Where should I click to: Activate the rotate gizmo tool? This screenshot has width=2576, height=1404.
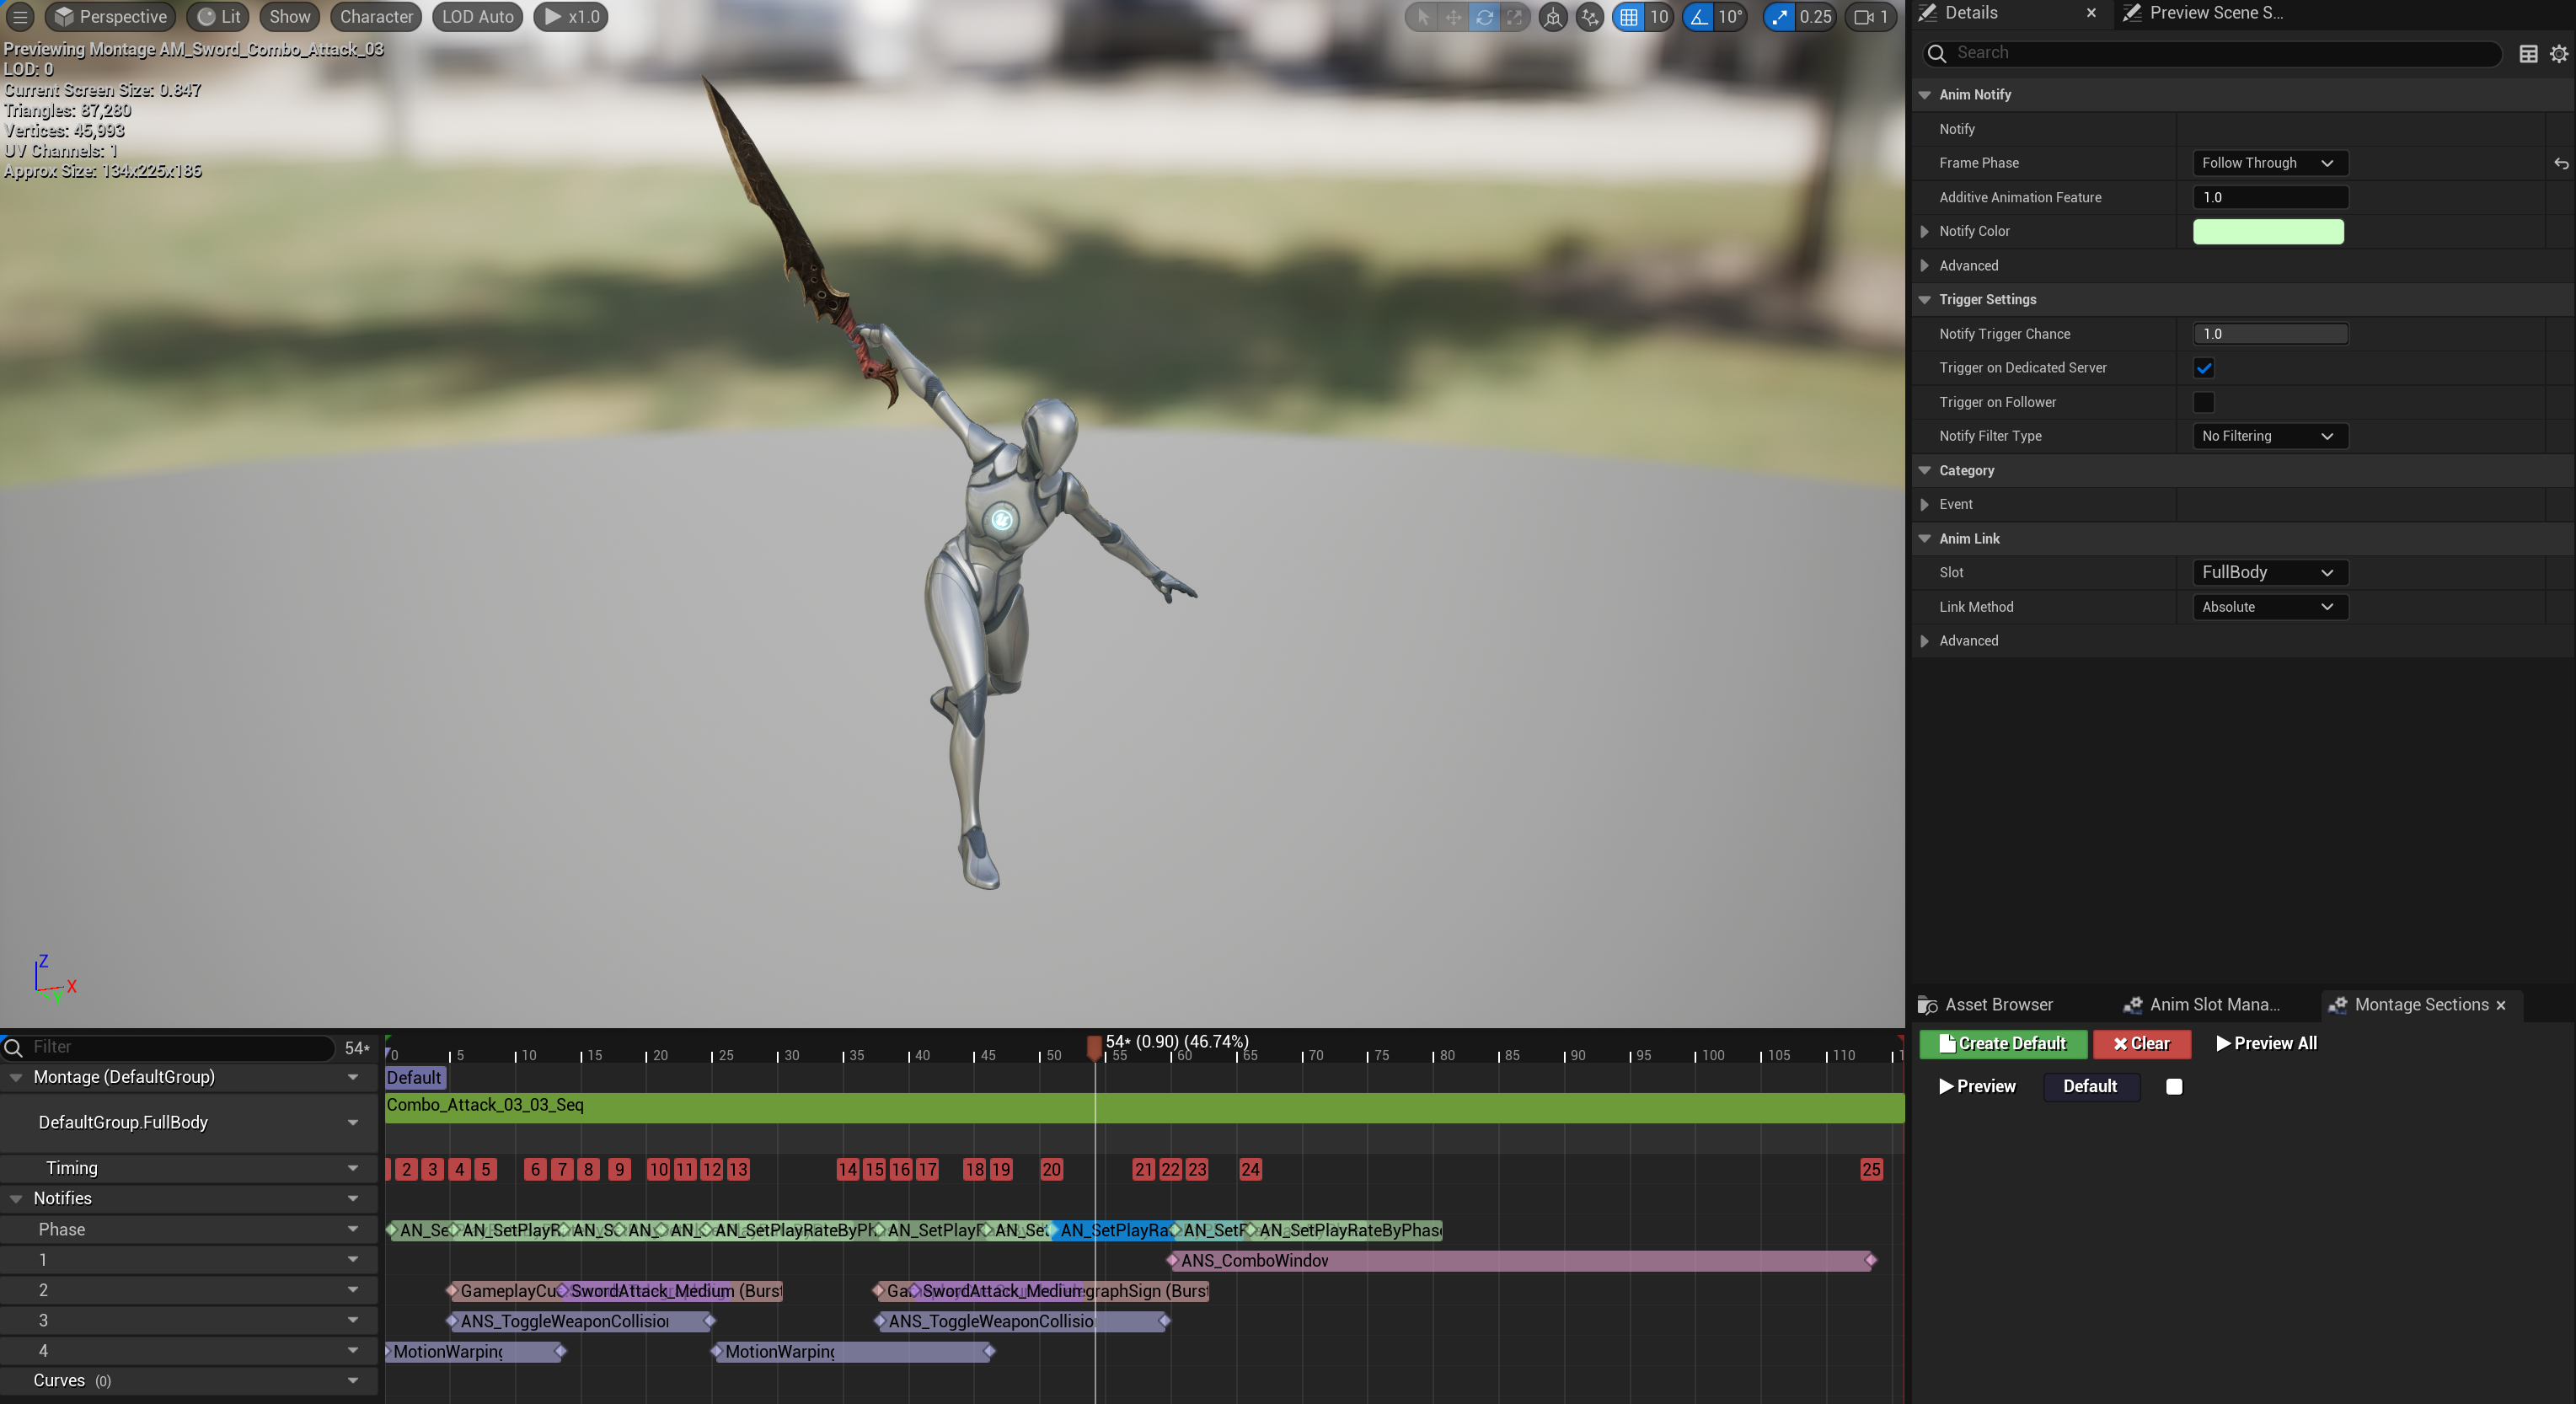[x=1484, y=17]
